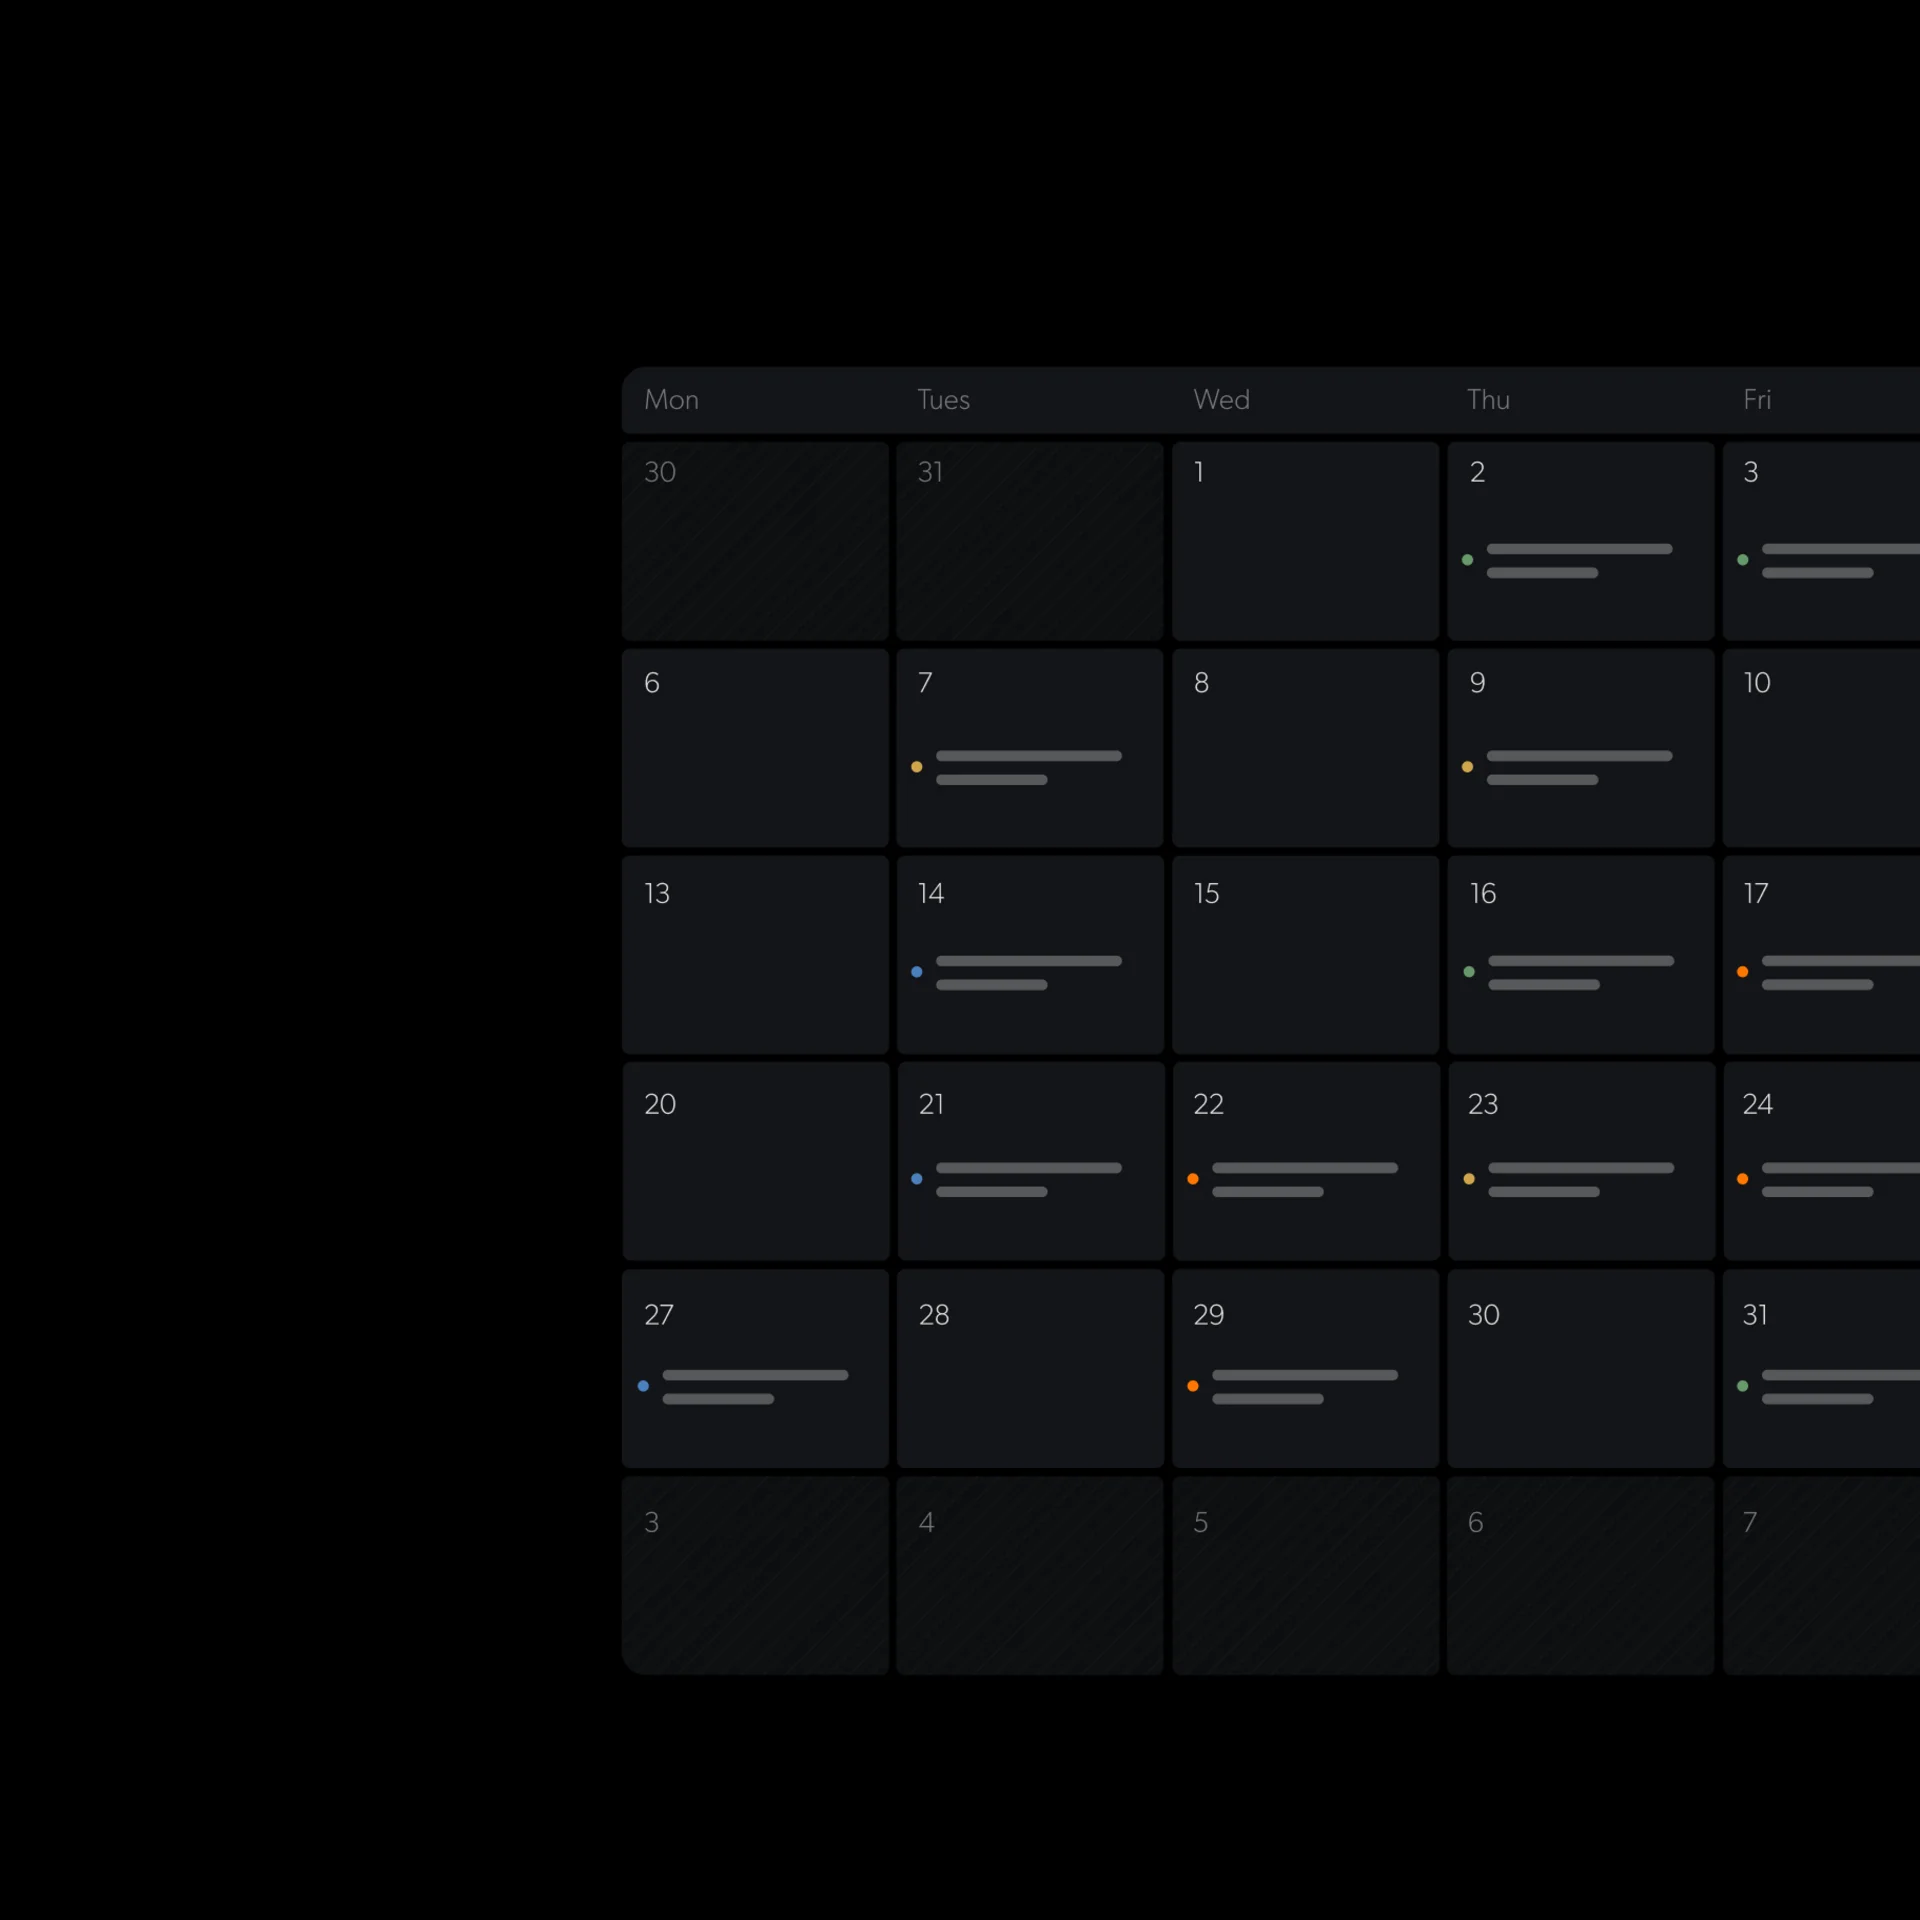Image resolution: width=1920 pixels, height=1920 pixels.
Task: Select the Tues column header
Action: pyautogui.click(x=943, y=400)
